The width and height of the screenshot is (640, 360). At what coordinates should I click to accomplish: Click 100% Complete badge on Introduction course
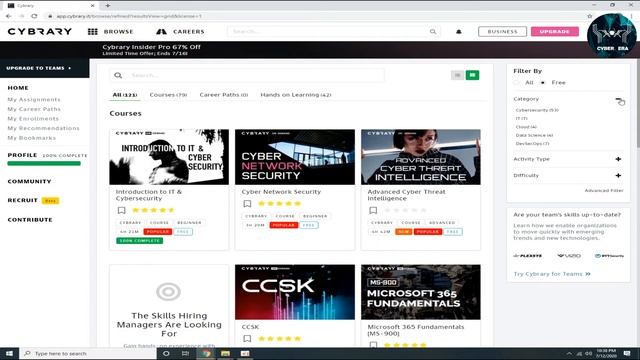140,241
